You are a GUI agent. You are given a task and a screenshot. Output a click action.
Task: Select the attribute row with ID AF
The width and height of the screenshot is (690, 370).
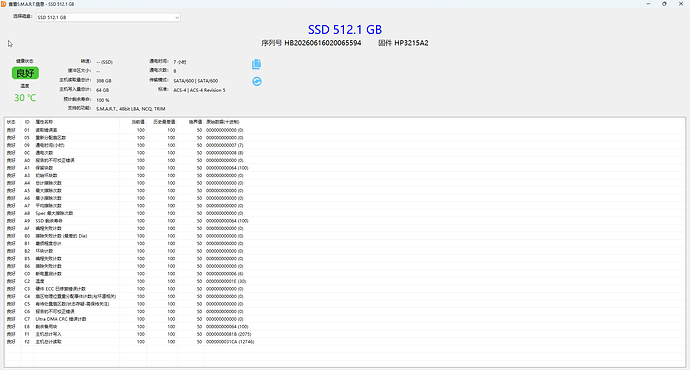click(x=345, y=228)
